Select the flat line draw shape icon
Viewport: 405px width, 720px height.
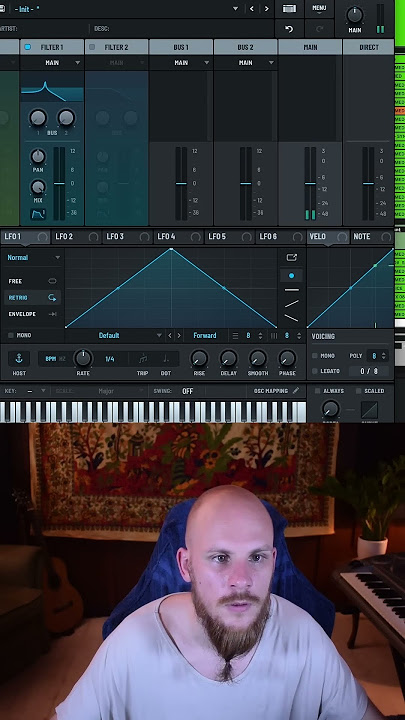291,290
